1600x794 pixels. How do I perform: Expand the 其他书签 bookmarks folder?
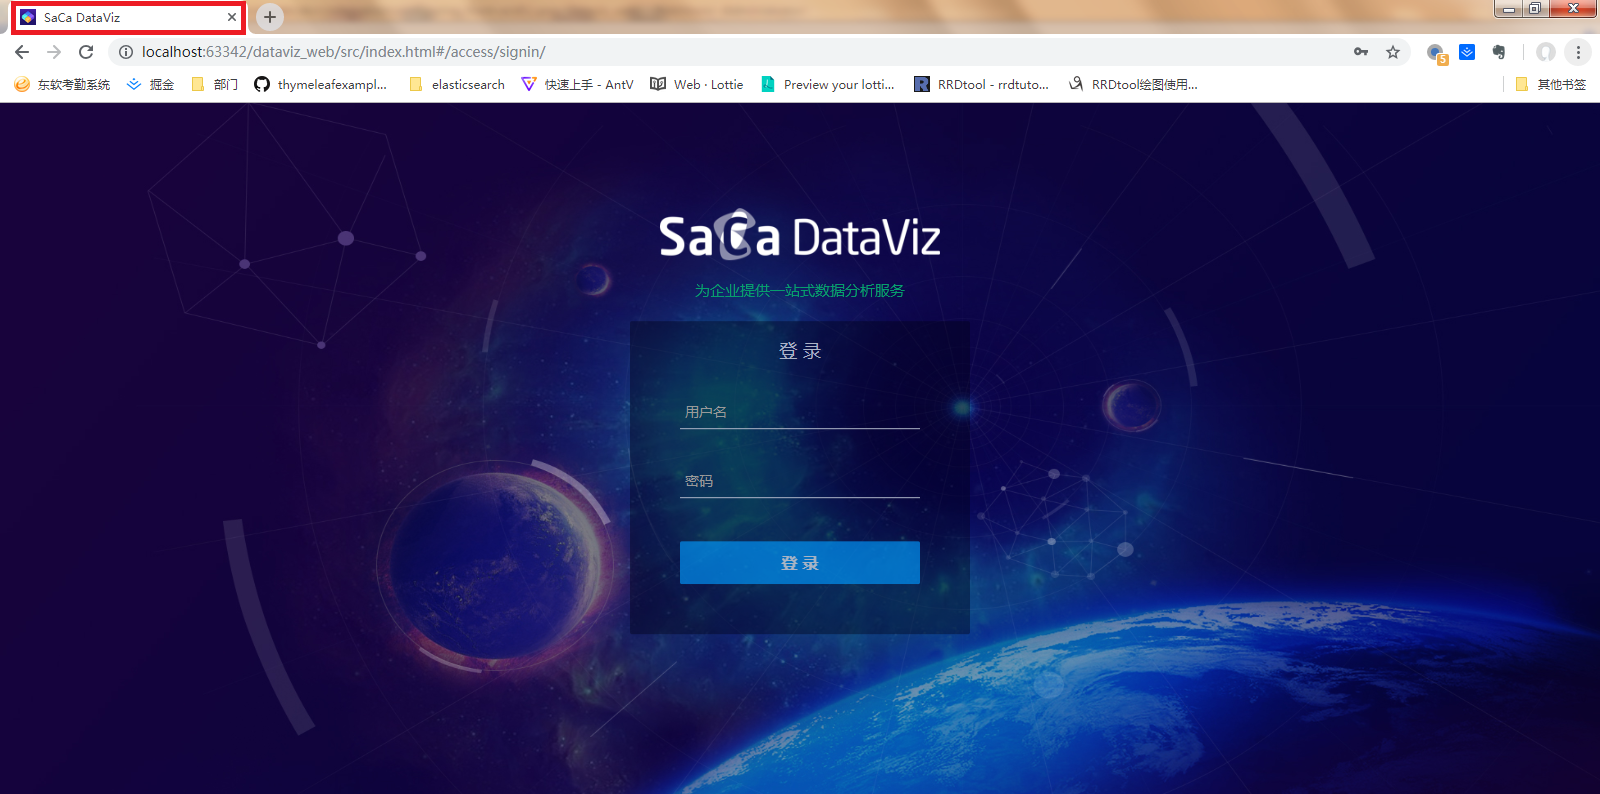[x=1551, y=85]
